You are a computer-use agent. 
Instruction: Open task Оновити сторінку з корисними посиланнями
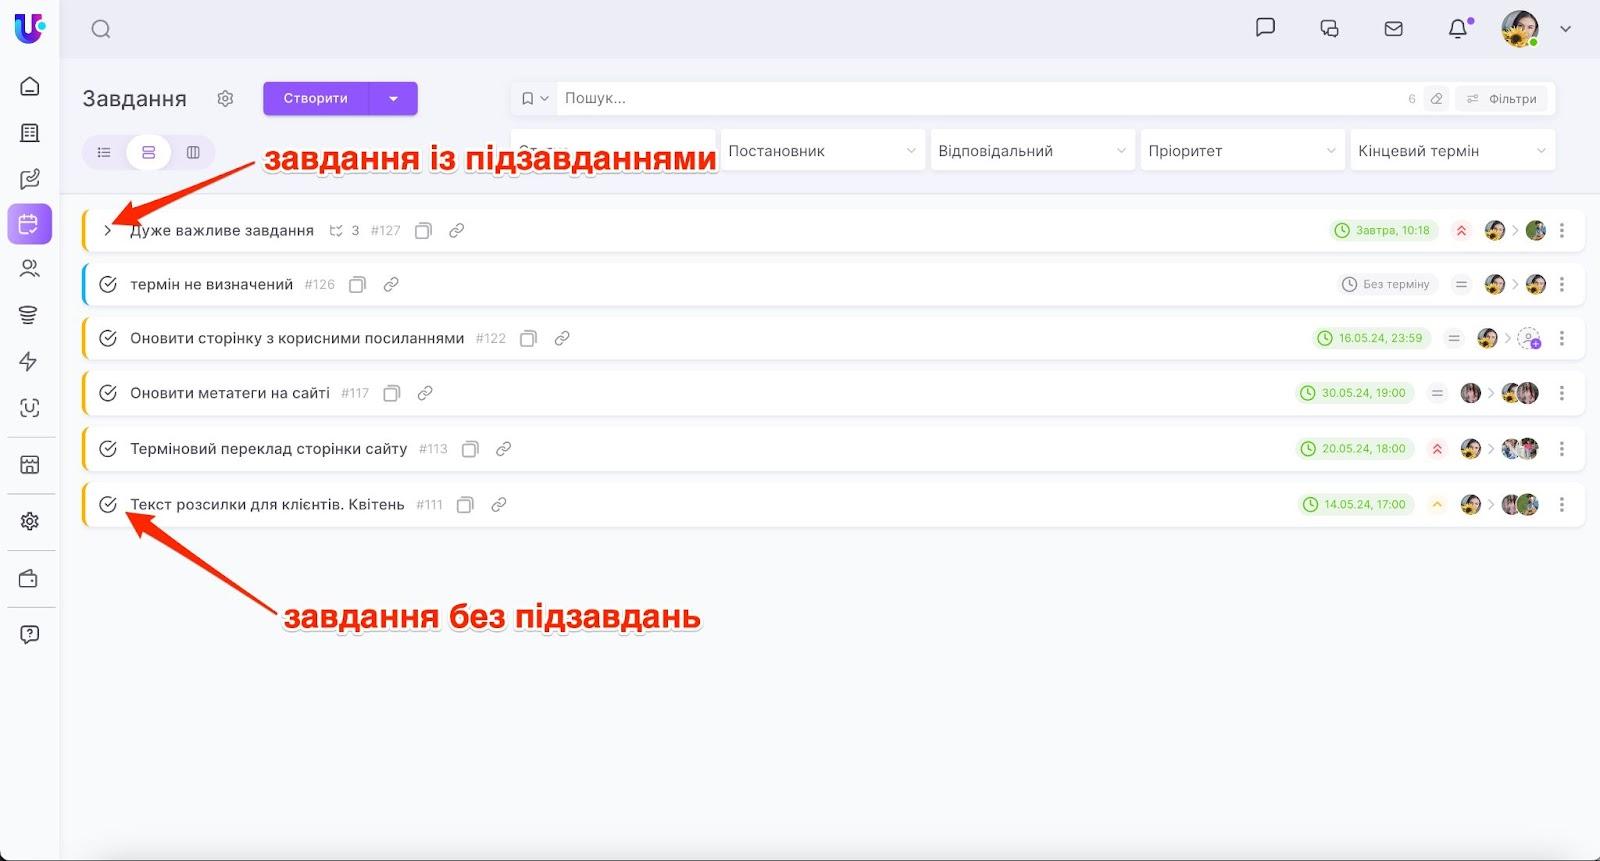(x=297, y=338)
